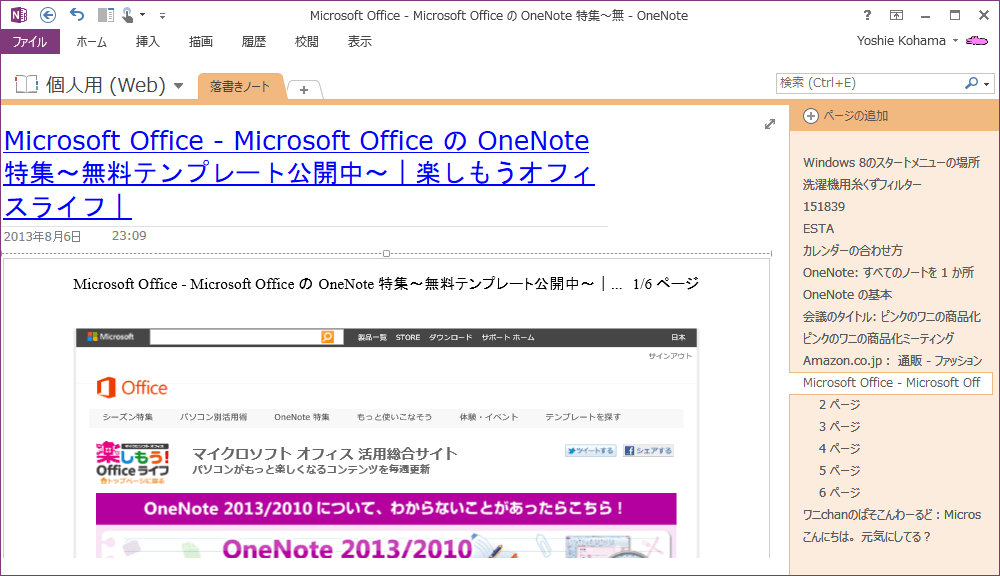Viewport: 1000px width, 576px height.
Task: Toggle full page view icon in title bar
Action: [x=896, y=15]
